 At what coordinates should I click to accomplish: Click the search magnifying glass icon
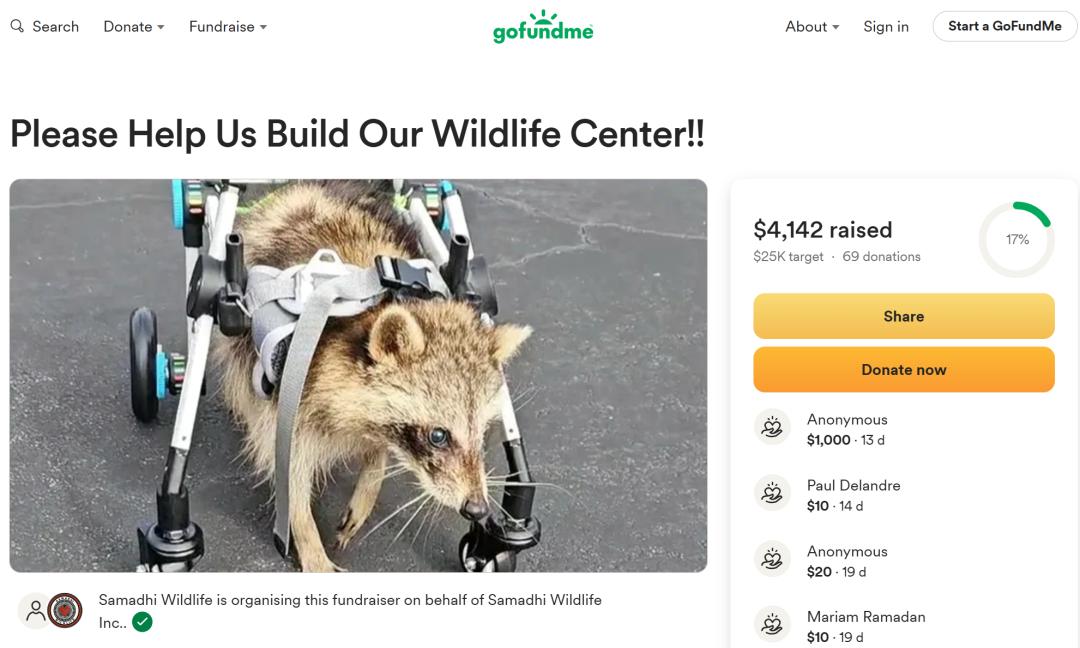tap(17, 26)
